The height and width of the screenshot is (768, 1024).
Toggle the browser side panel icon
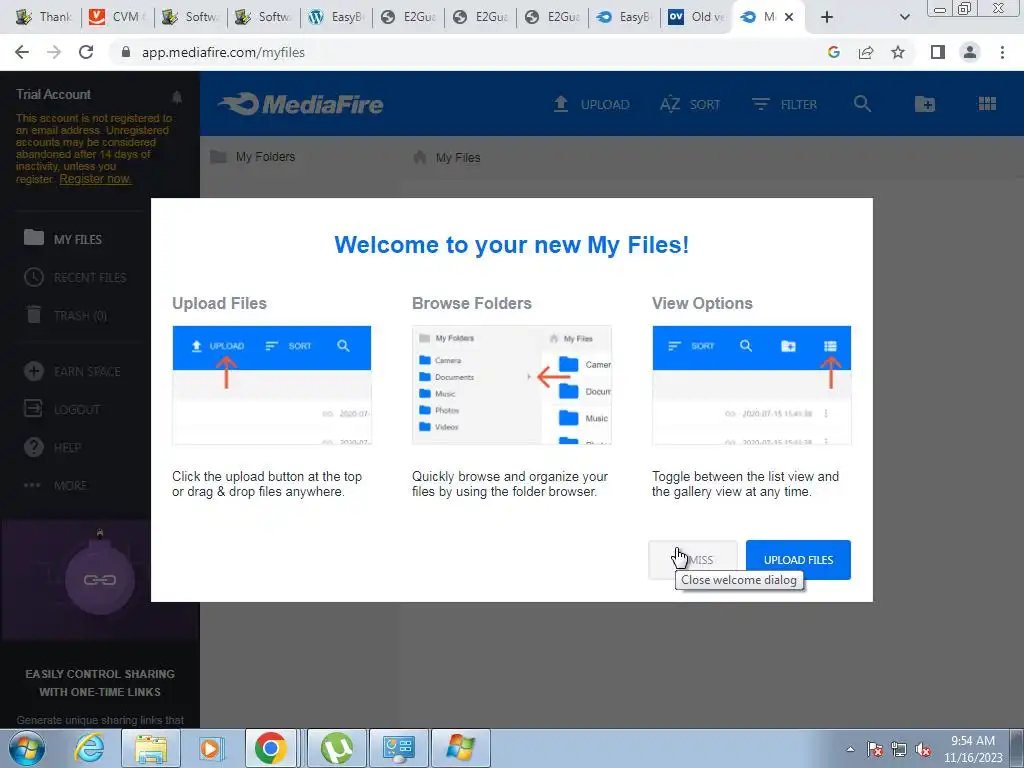938,52
